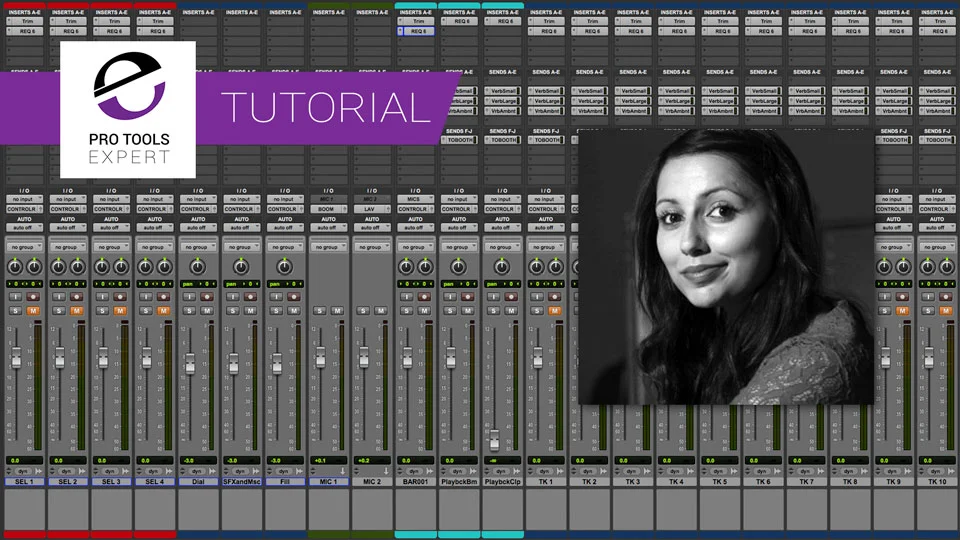Record-enable the Dial track
Viewport: 960px width, 540px height.
[x=207, y=297]
